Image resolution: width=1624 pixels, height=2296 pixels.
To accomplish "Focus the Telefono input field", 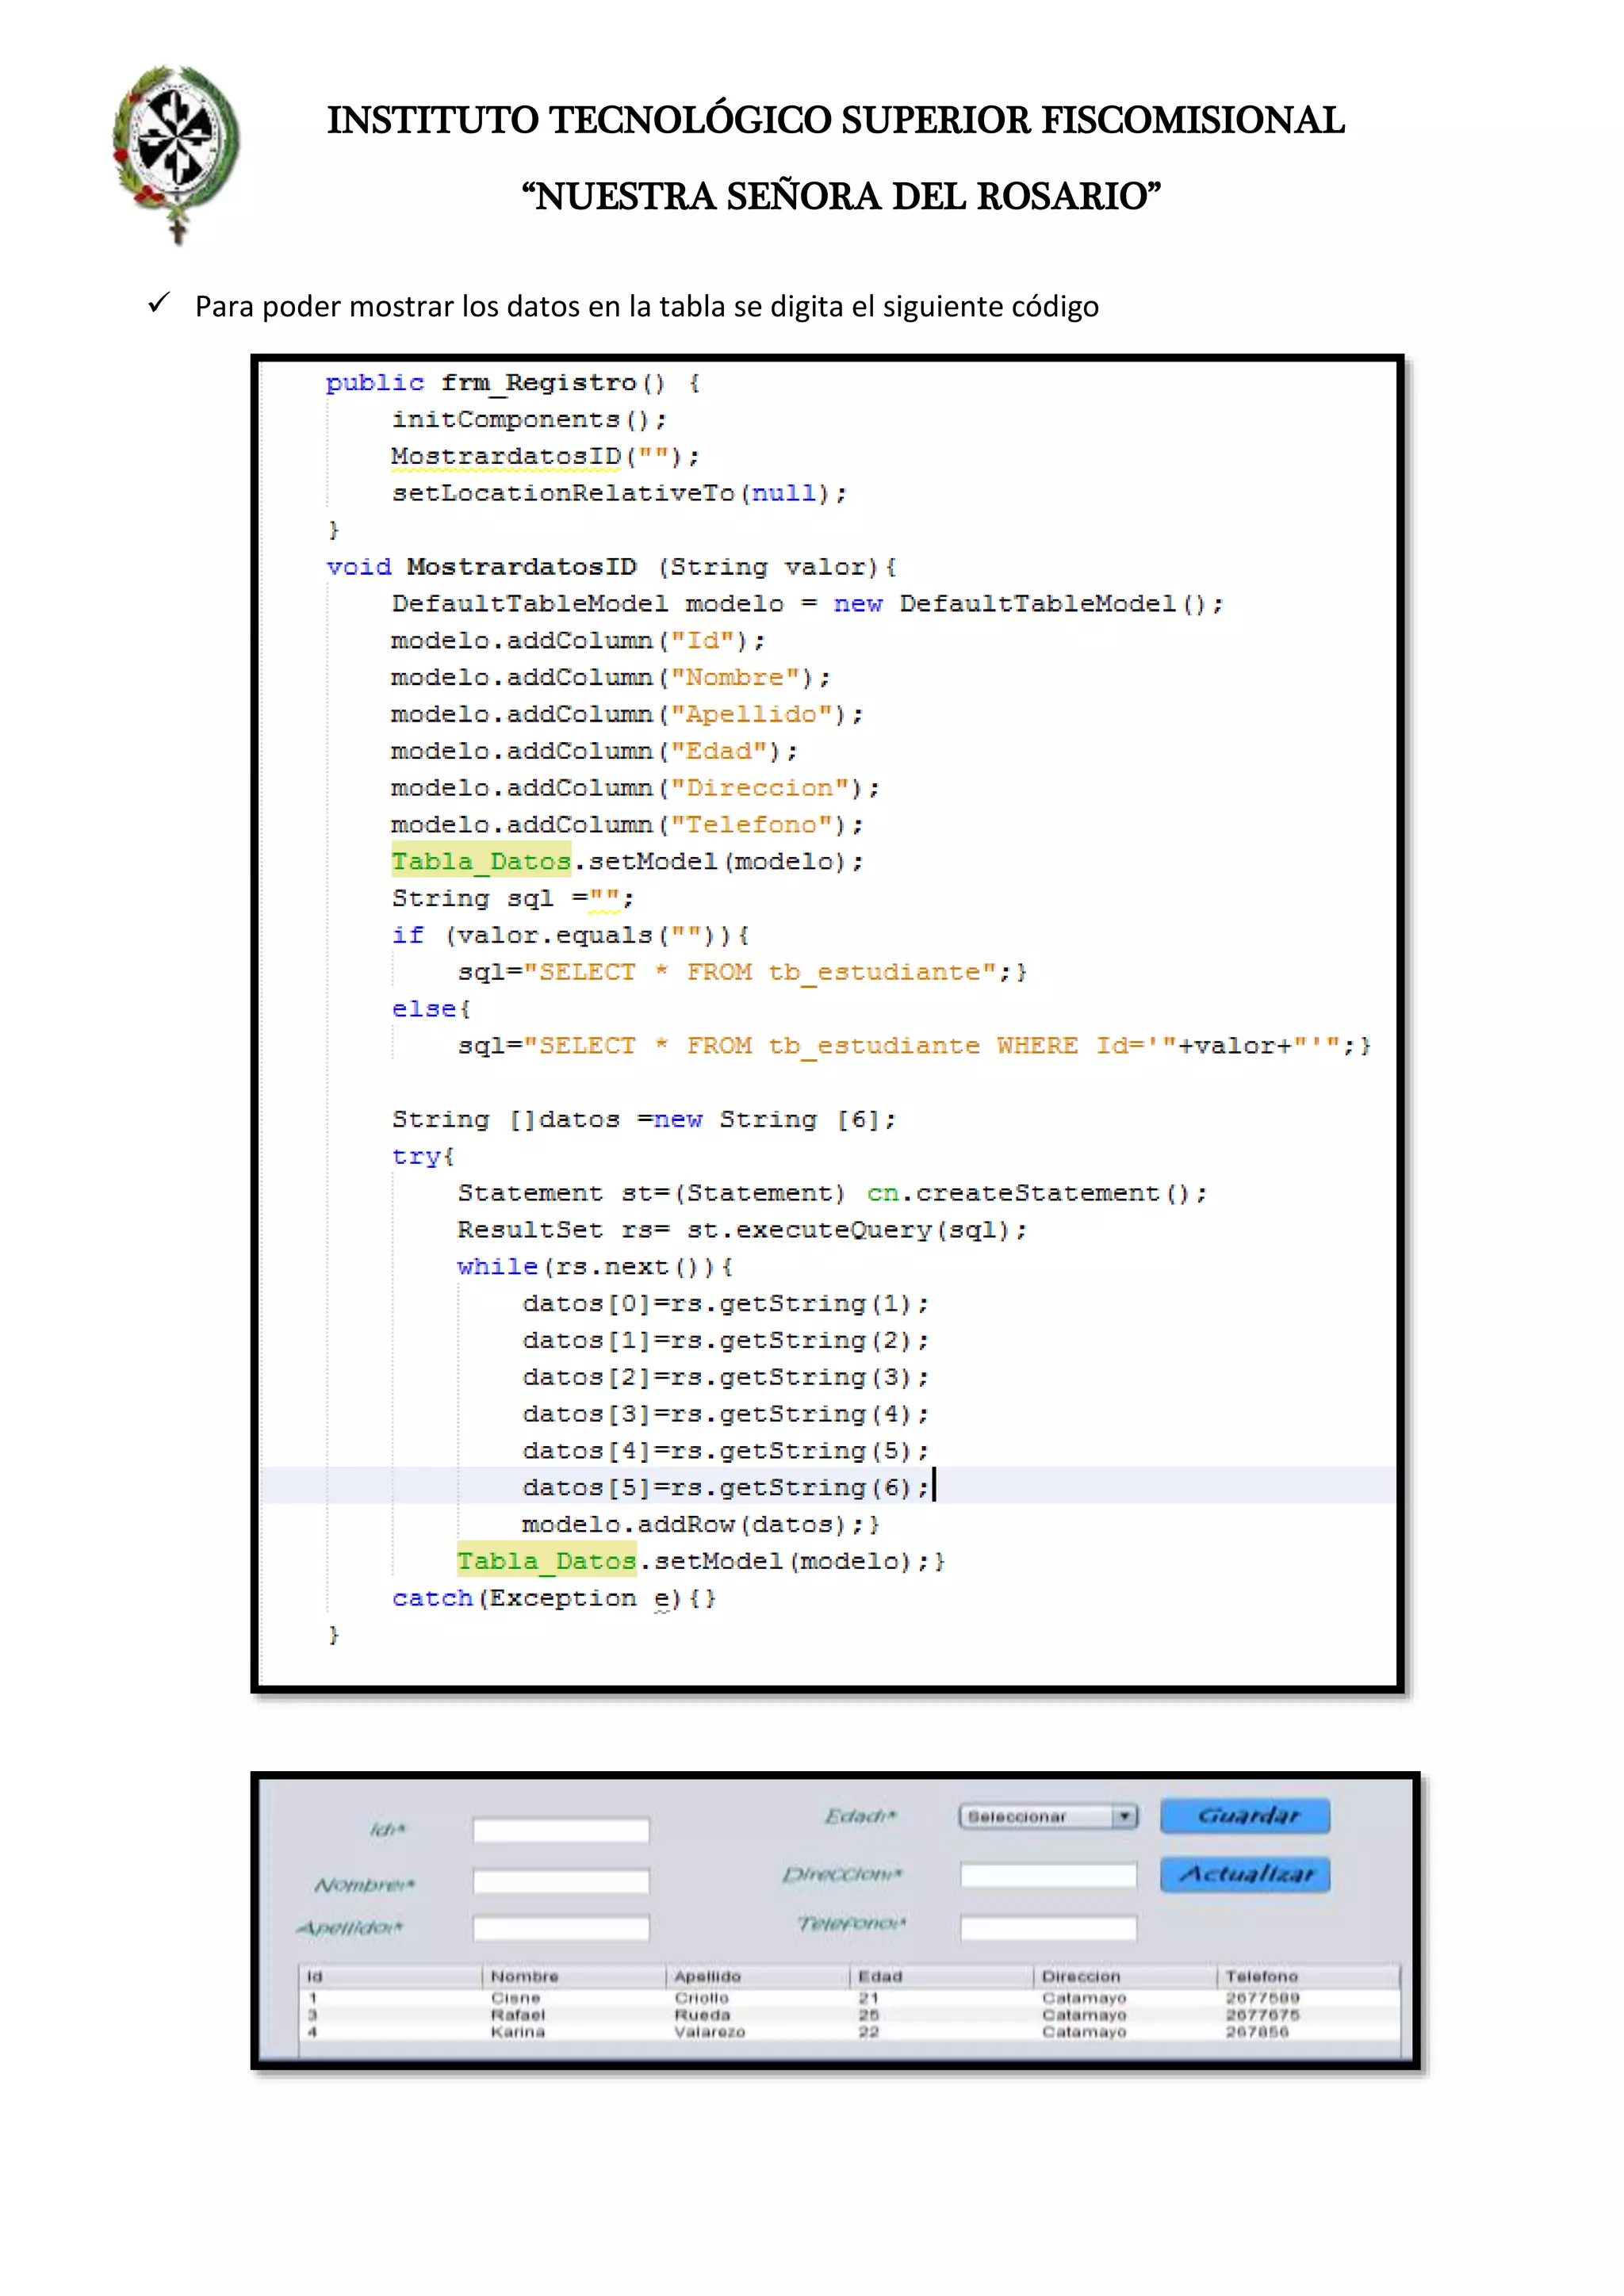I will point(1048,1927).
